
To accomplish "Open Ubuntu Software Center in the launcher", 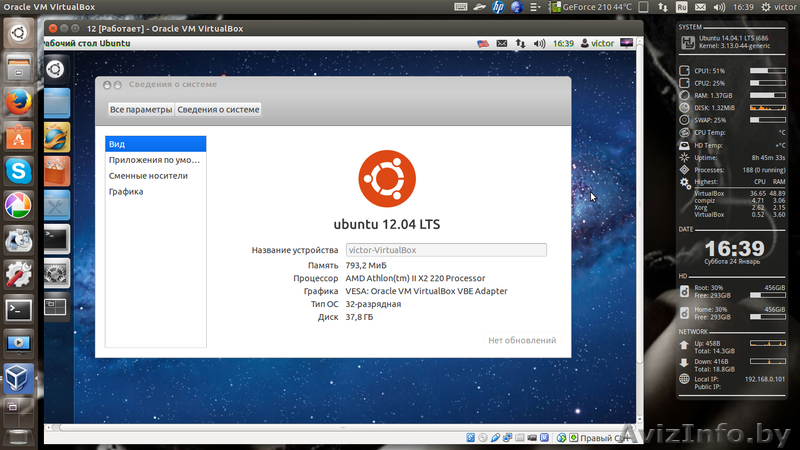I will [x=18, y=137].
